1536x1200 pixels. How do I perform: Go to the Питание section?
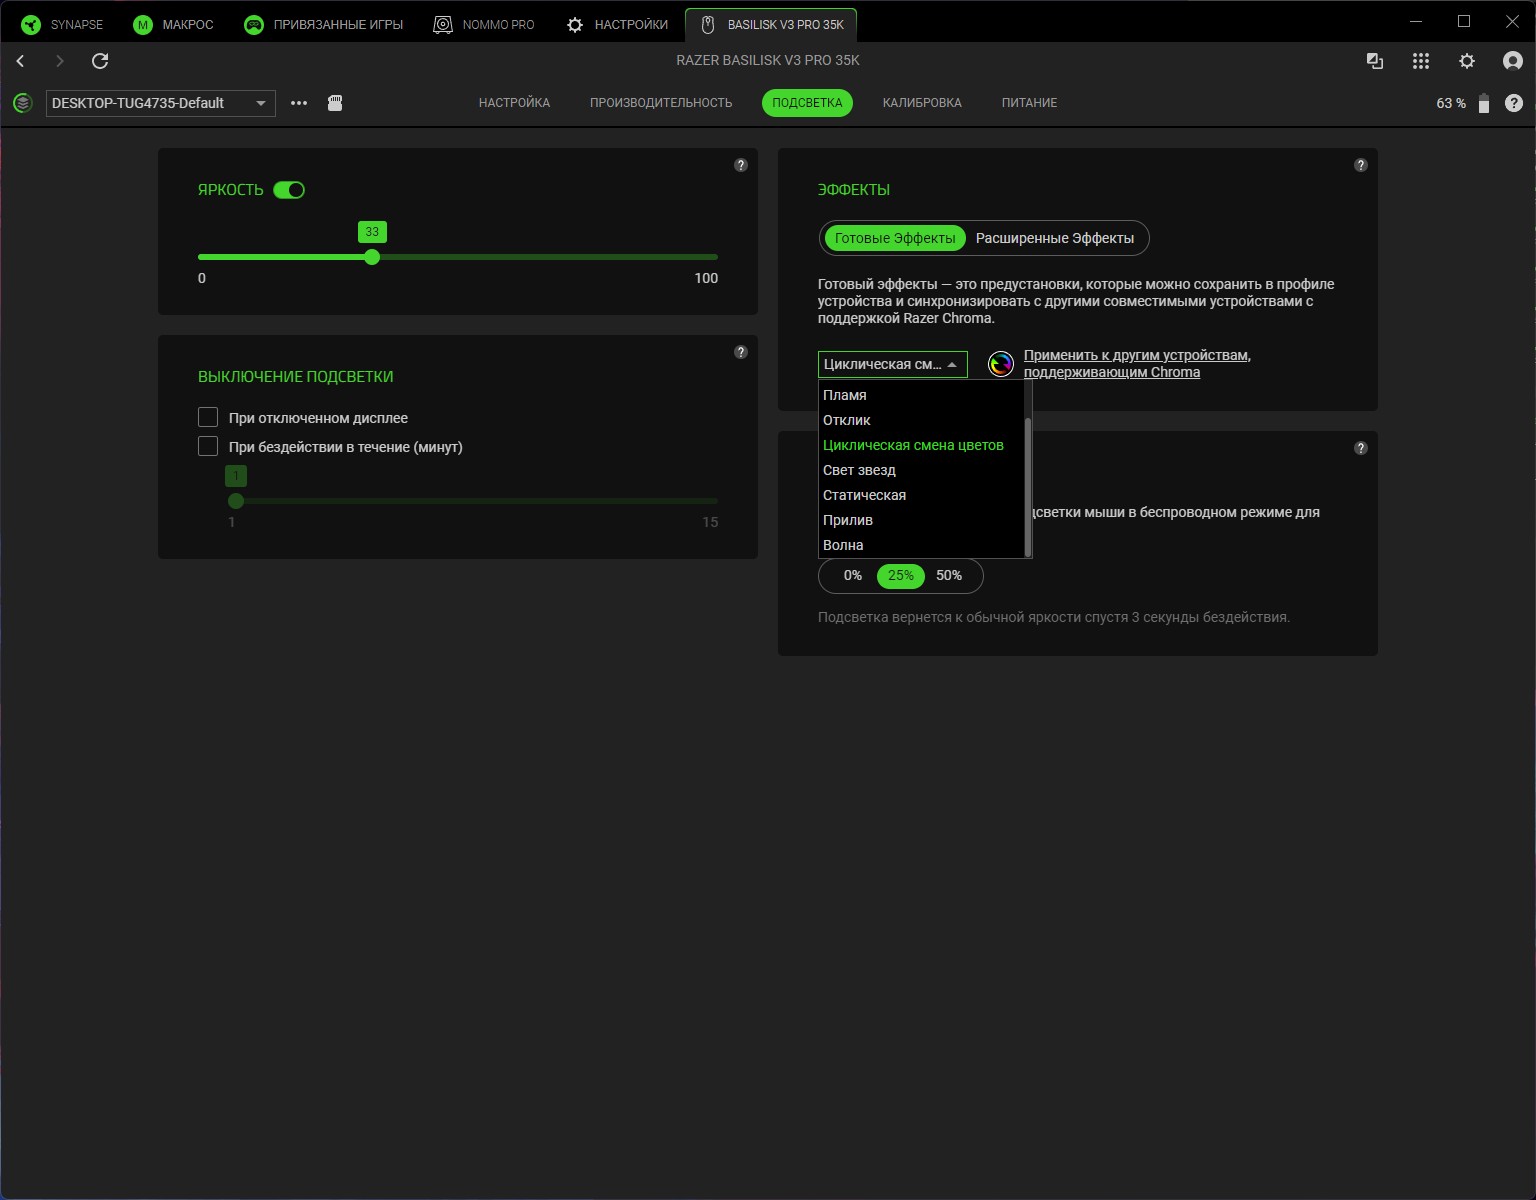click(1029, 103)
